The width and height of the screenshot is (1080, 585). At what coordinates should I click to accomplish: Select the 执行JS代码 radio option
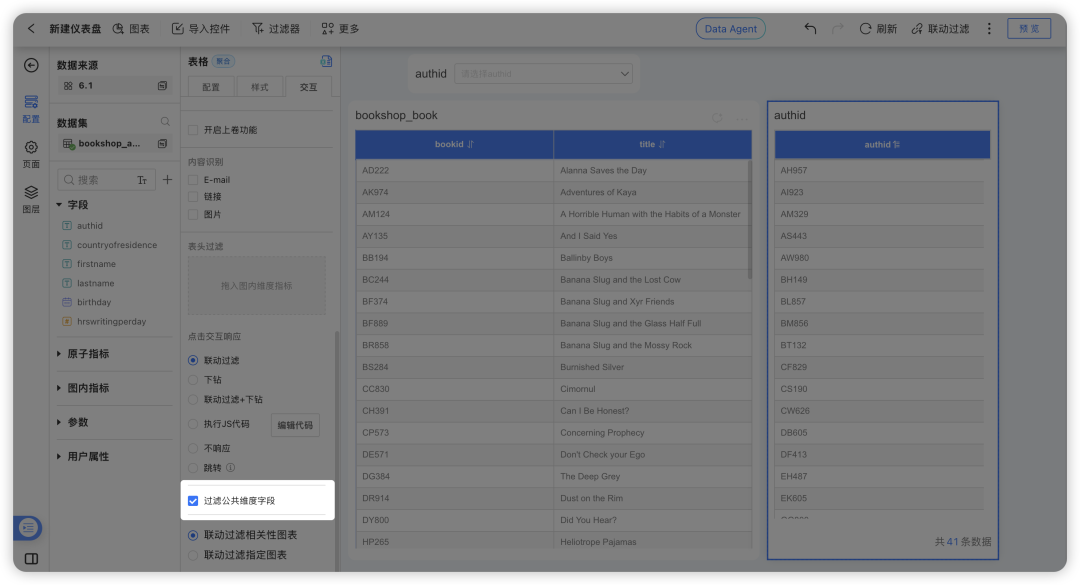(194, 424)
